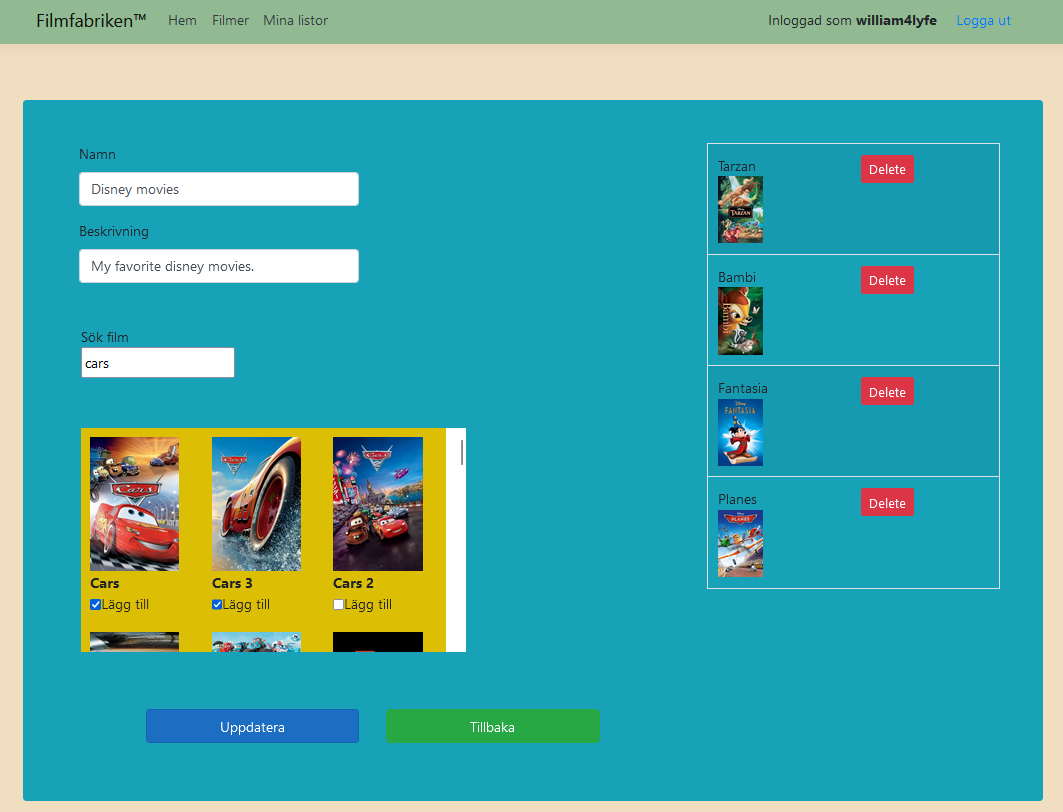Click the Namn field with Disney movies

coord(219,189)
